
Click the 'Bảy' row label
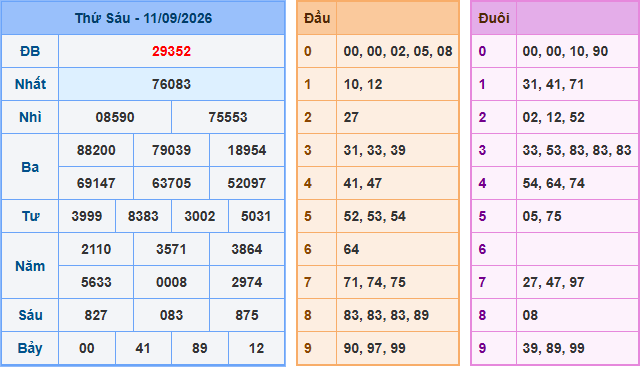pyautogui.click(x=30, y=348)
